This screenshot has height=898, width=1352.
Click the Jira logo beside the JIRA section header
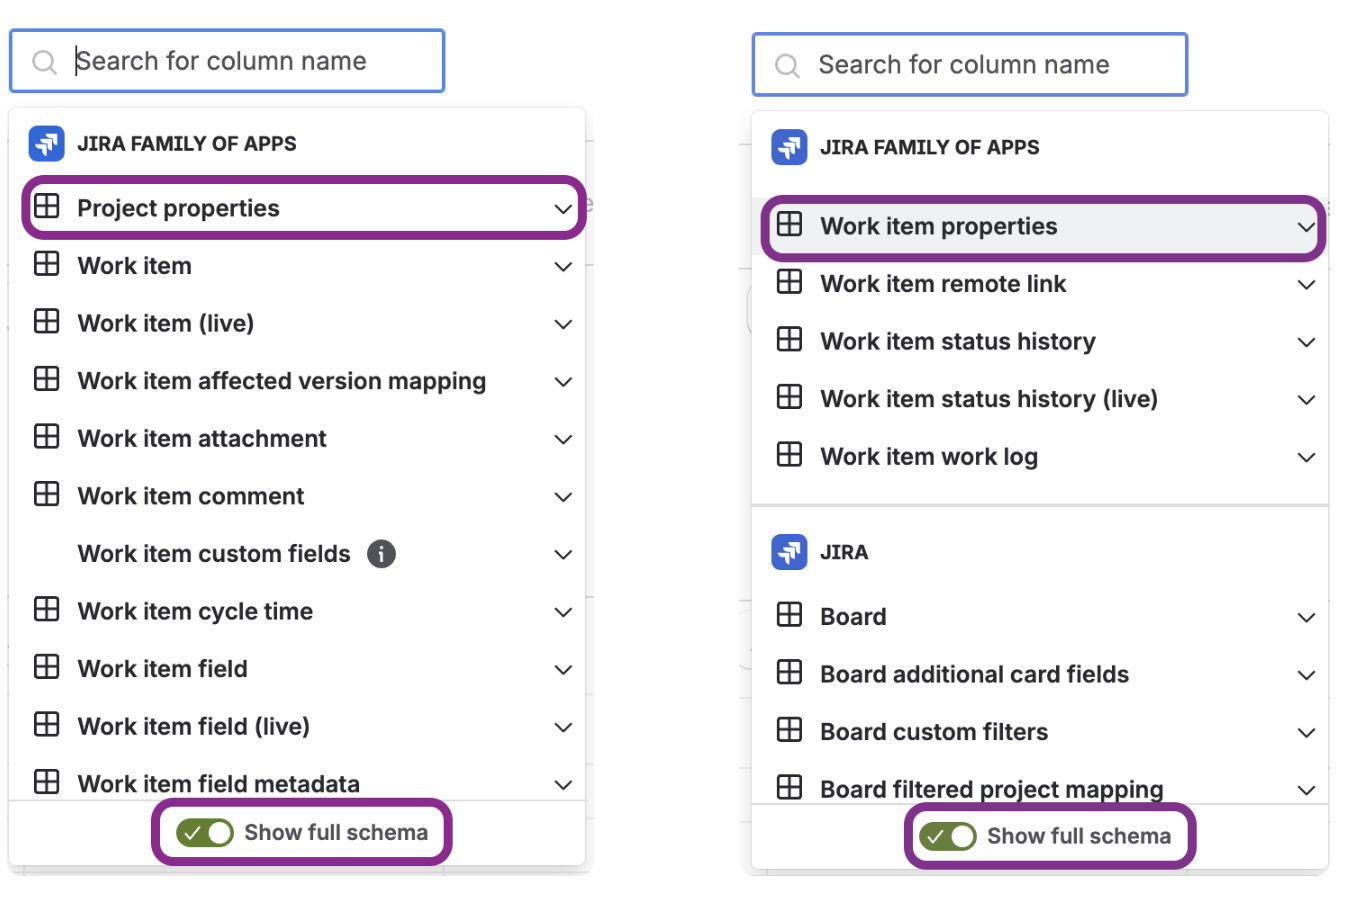[789, 552]
